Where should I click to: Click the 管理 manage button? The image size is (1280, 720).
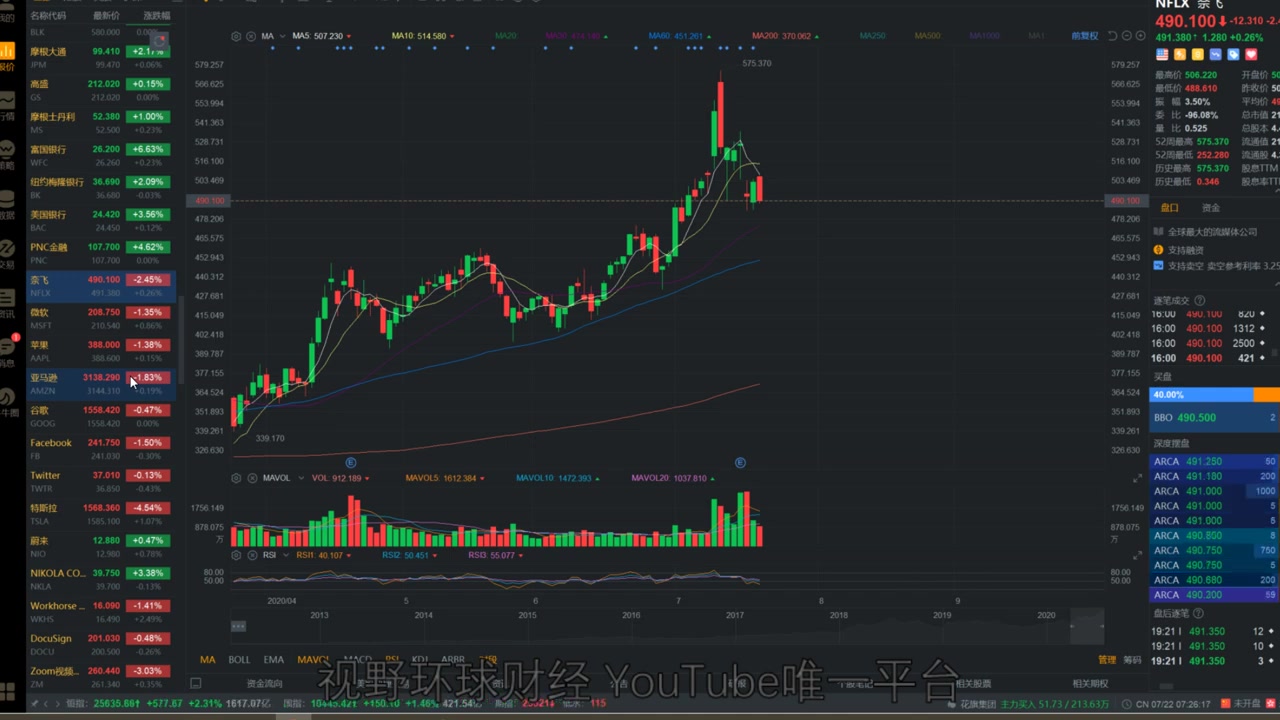[x=1107, y=660]
